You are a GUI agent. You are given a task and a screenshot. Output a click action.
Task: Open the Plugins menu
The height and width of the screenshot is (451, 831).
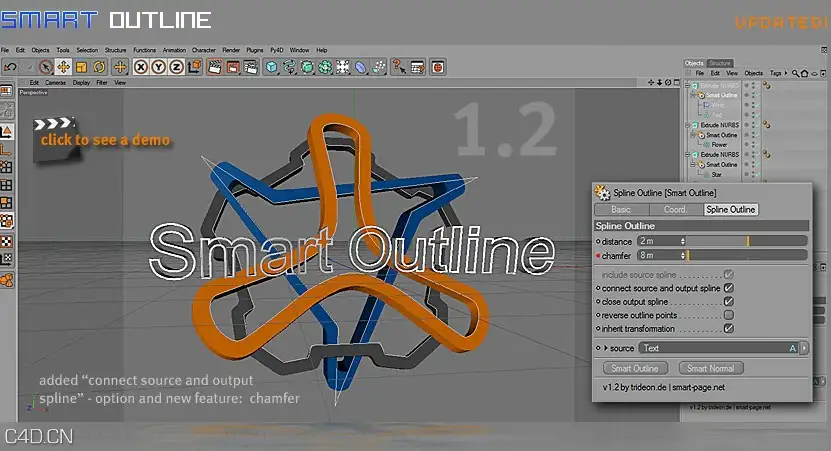click(255, 50)
